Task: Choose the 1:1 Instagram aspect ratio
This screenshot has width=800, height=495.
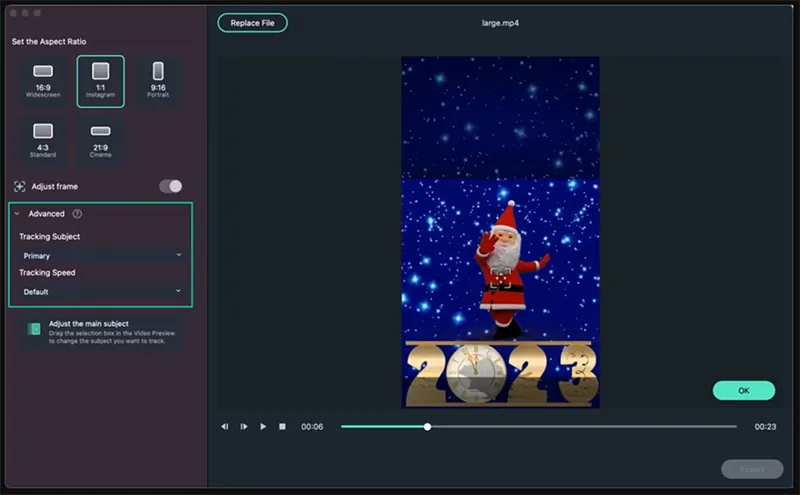Action: click(101, 81)
